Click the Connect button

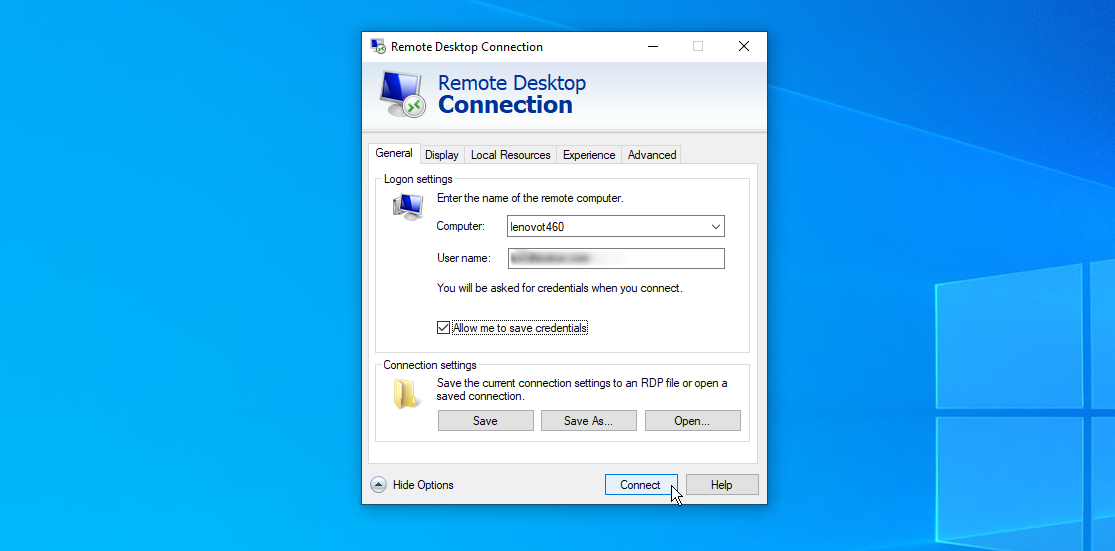tap(641, 485)
